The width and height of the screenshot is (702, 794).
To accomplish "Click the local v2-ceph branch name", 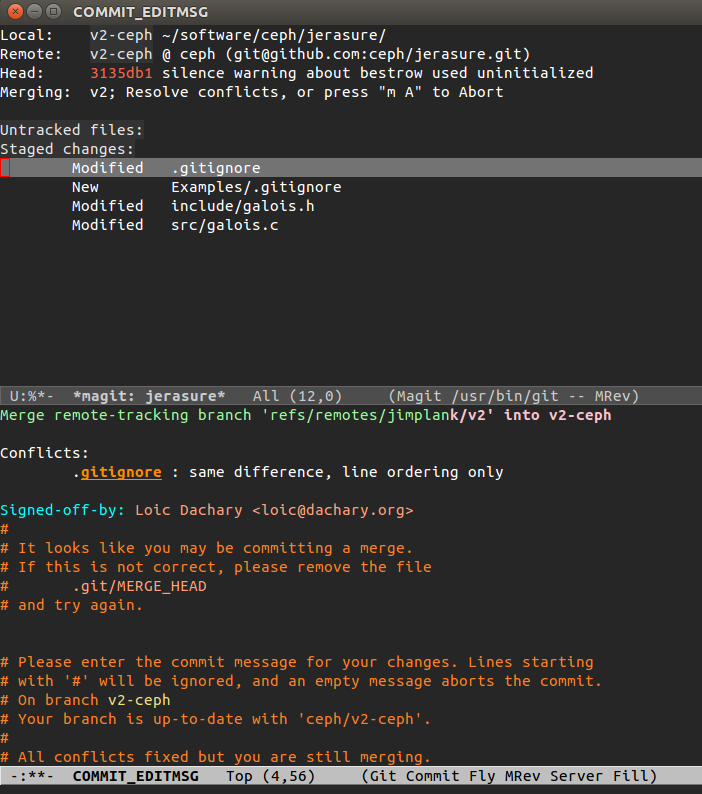I will click(x=121, y=35).
